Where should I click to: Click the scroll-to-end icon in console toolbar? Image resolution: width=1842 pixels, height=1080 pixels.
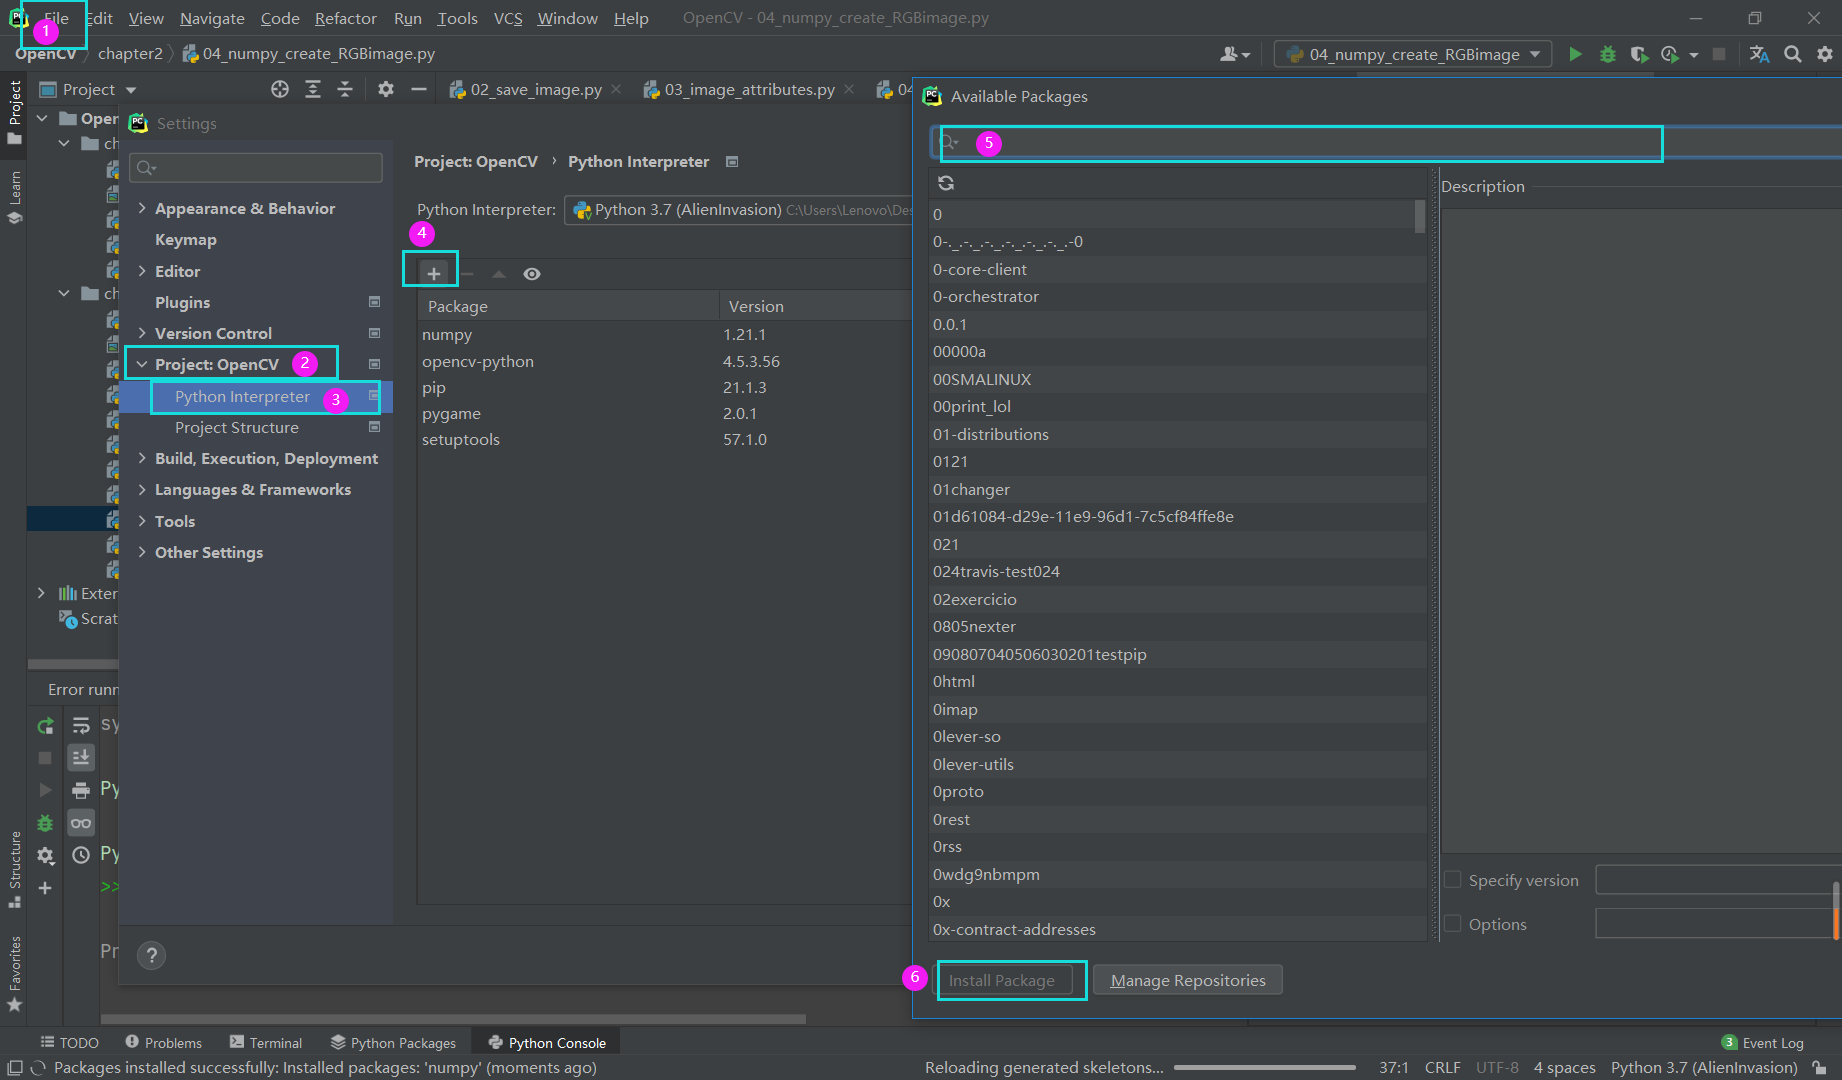pos(81,757)
